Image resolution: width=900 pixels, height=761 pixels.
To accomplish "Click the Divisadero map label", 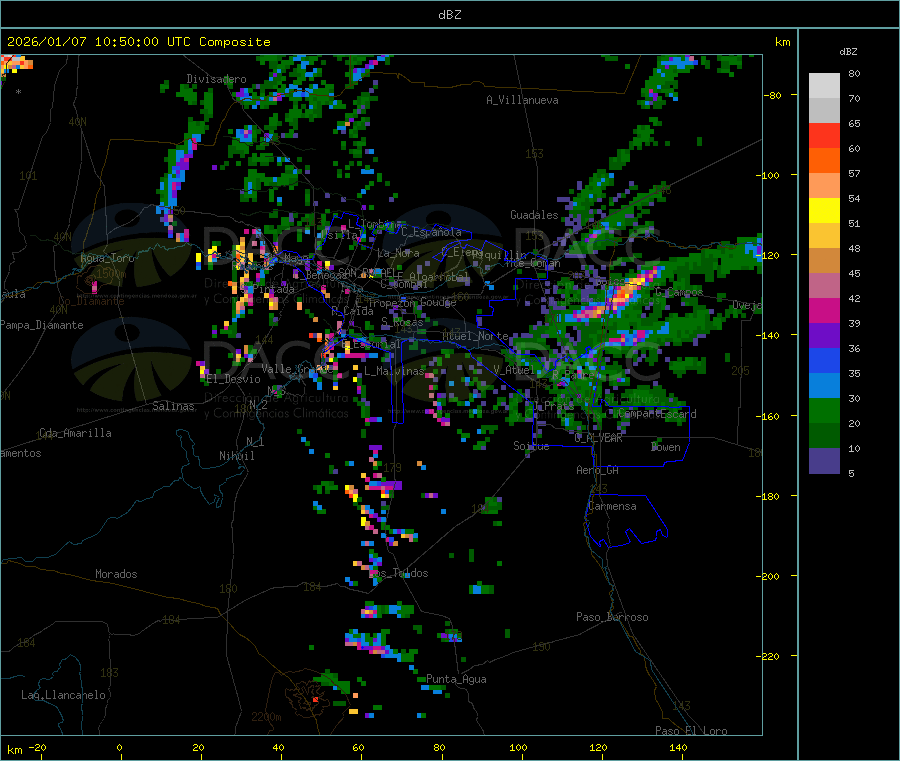I will point(216,79).
